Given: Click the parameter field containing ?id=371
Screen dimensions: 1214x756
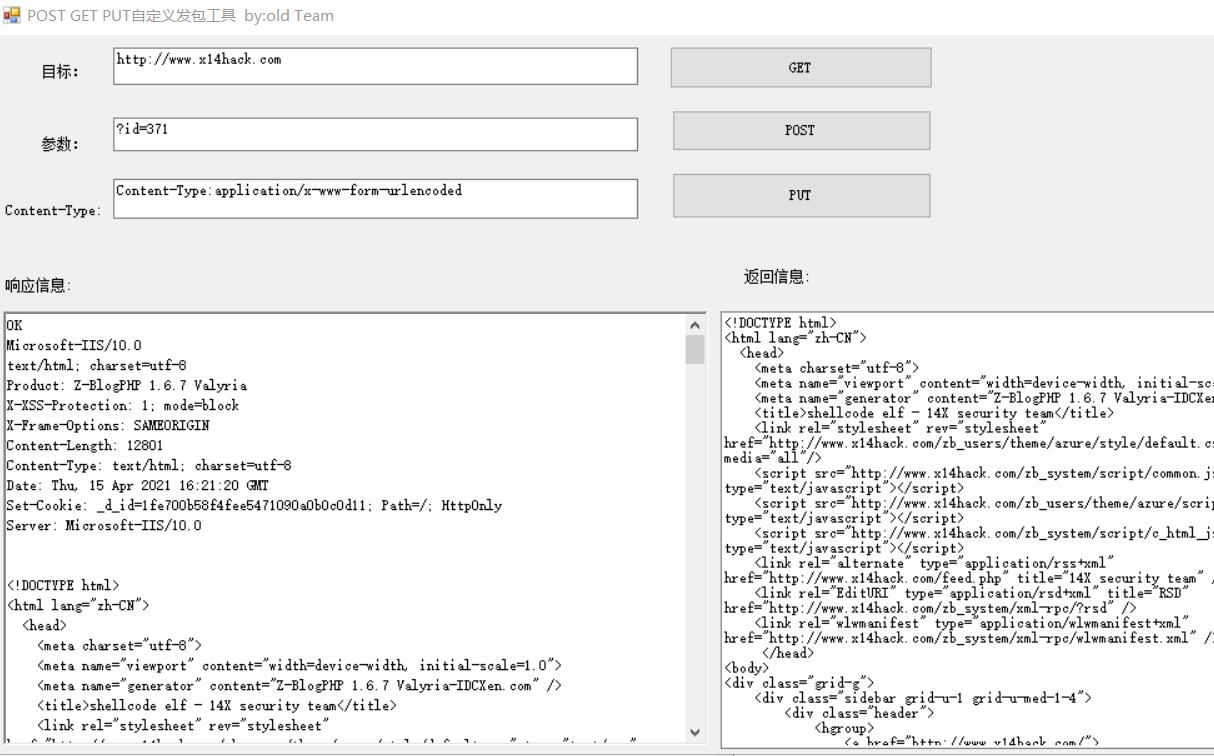Looking at the screenshot, I should point(375,134).
